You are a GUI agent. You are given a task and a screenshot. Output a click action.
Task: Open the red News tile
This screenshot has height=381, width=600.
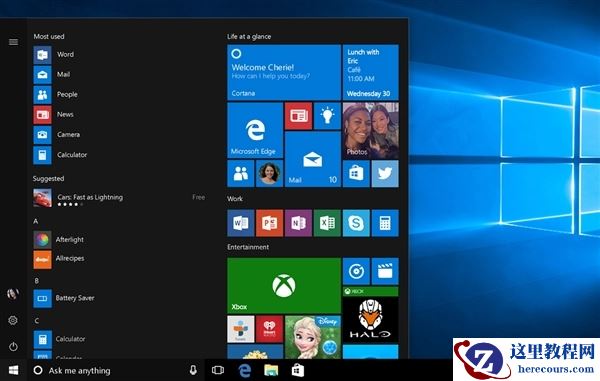[298, 116]
